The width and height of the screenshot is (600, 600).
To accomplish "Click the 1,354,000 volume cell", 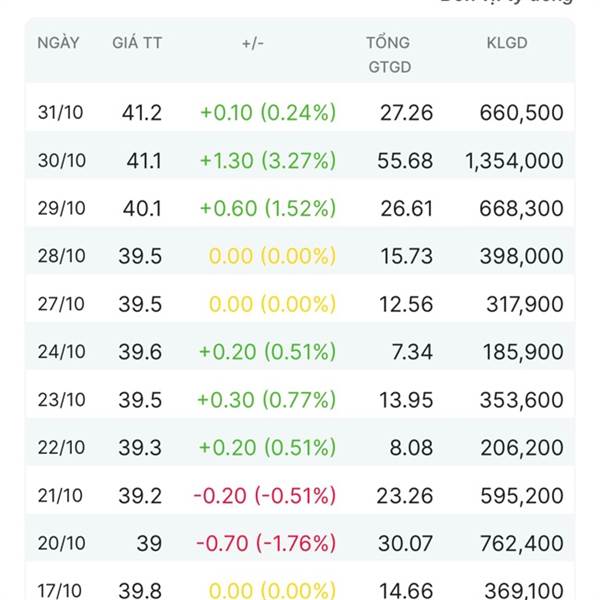I will point(514,160).
